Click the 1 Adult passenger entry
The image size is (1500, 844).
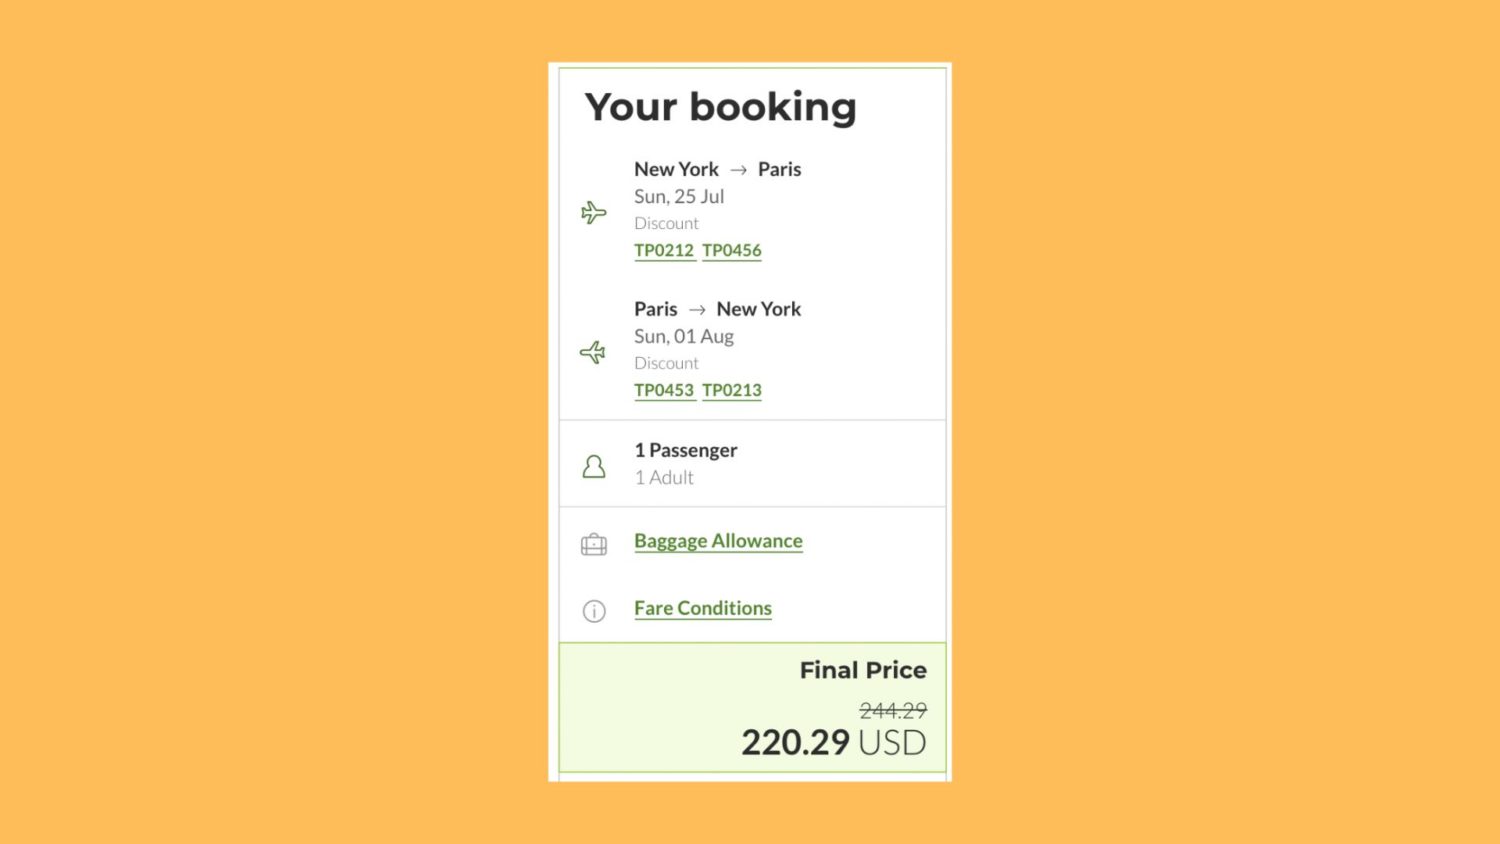(664, 477)
